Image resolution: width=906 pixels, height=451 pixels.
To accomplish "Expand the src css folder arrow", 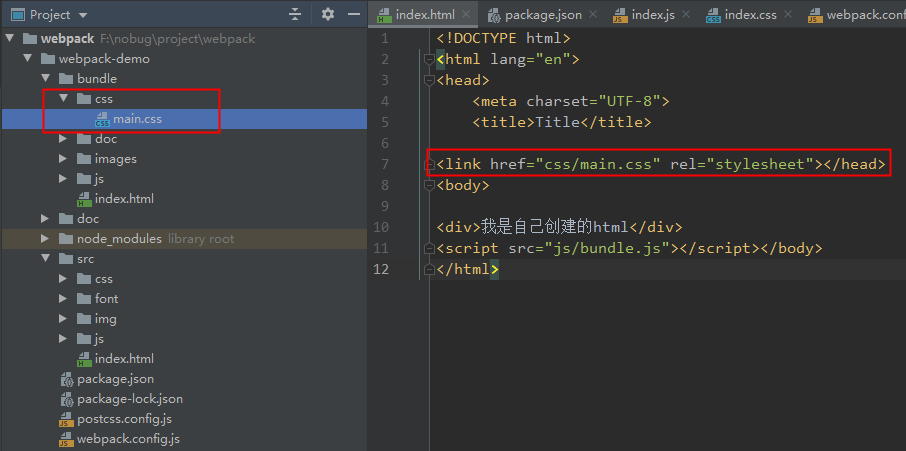I will 64,279.
